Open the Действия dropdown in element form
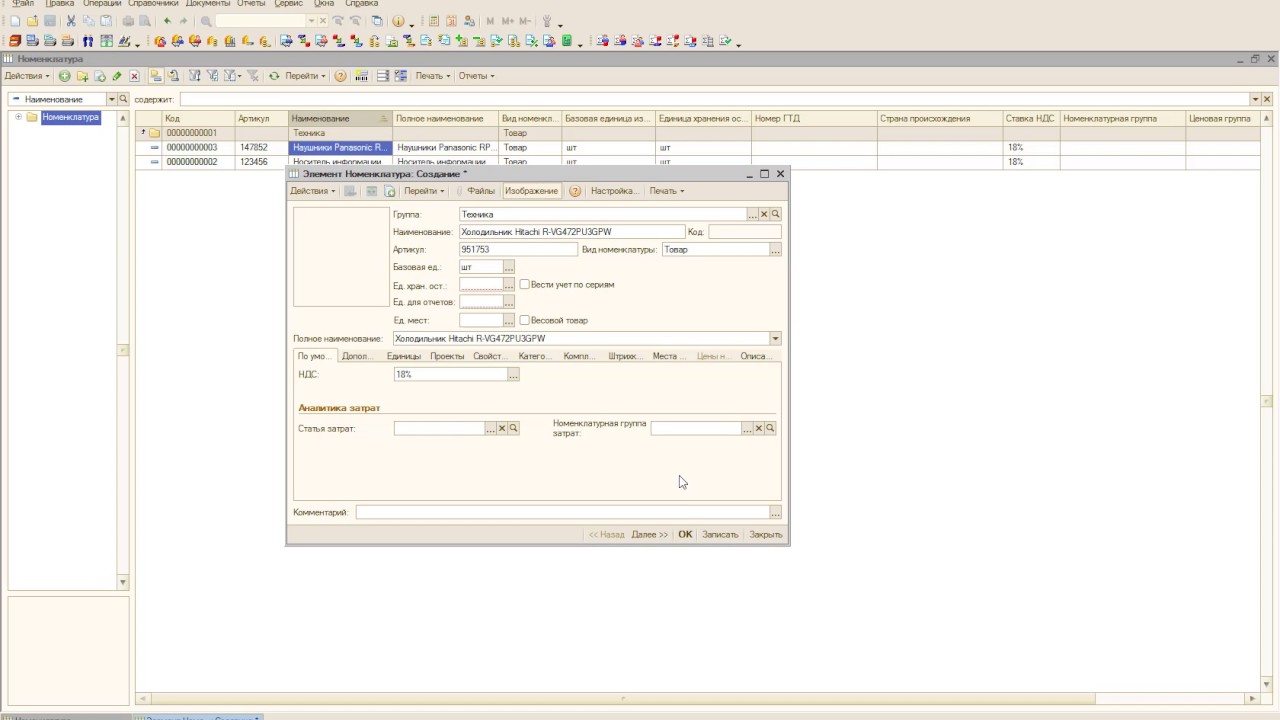 [x=313, y=191]
